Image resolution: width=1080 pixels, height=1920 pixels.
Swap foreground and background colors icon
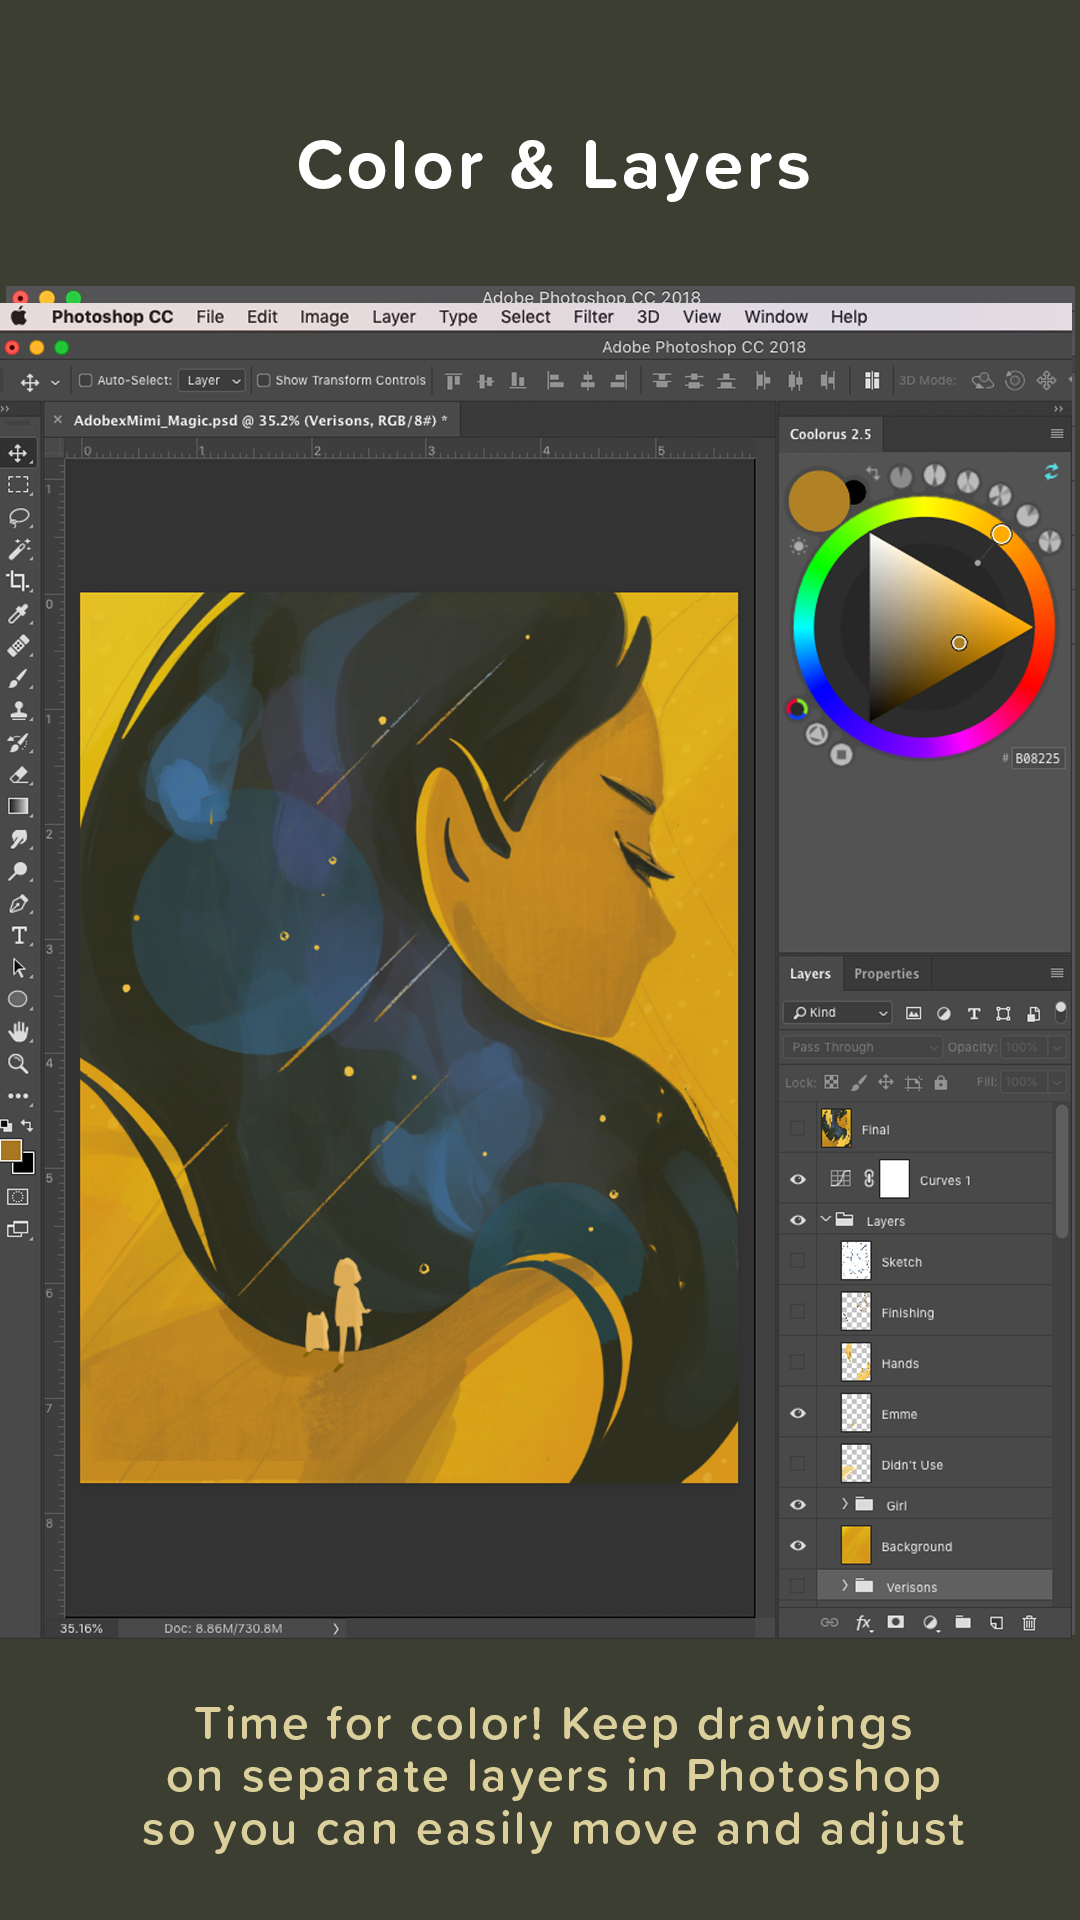point(27,1126)
